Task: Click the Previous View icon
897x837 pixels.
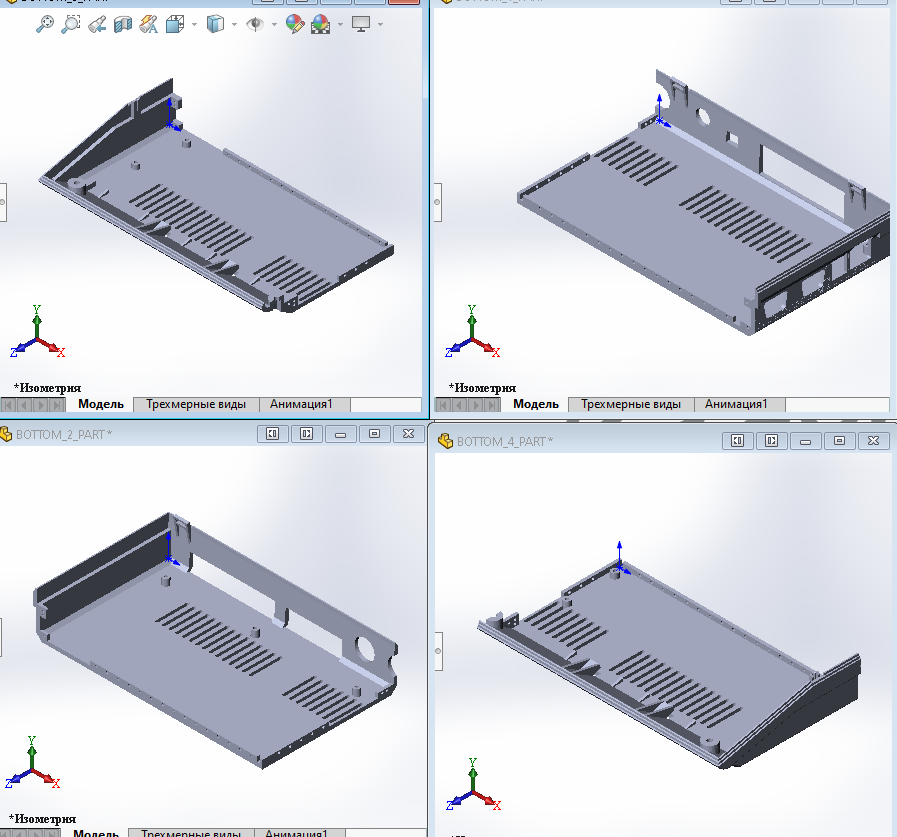Action: tap(97, 25)
